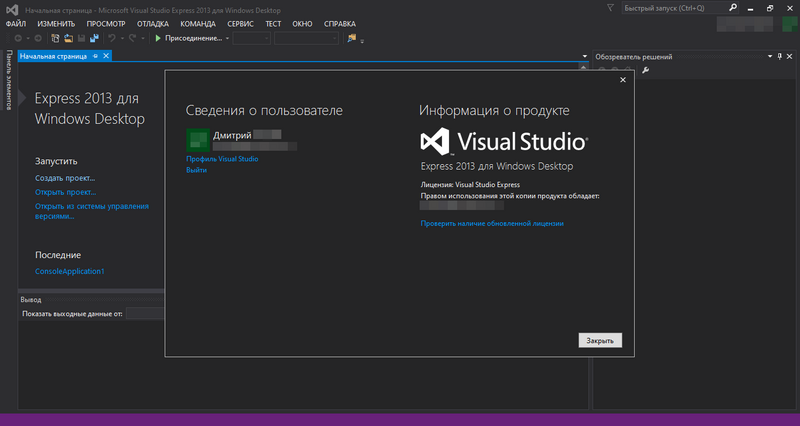The width and height of the screenshot is (800, 426).
Task: Click the Открыть проект link
Action: coord(65,192)
